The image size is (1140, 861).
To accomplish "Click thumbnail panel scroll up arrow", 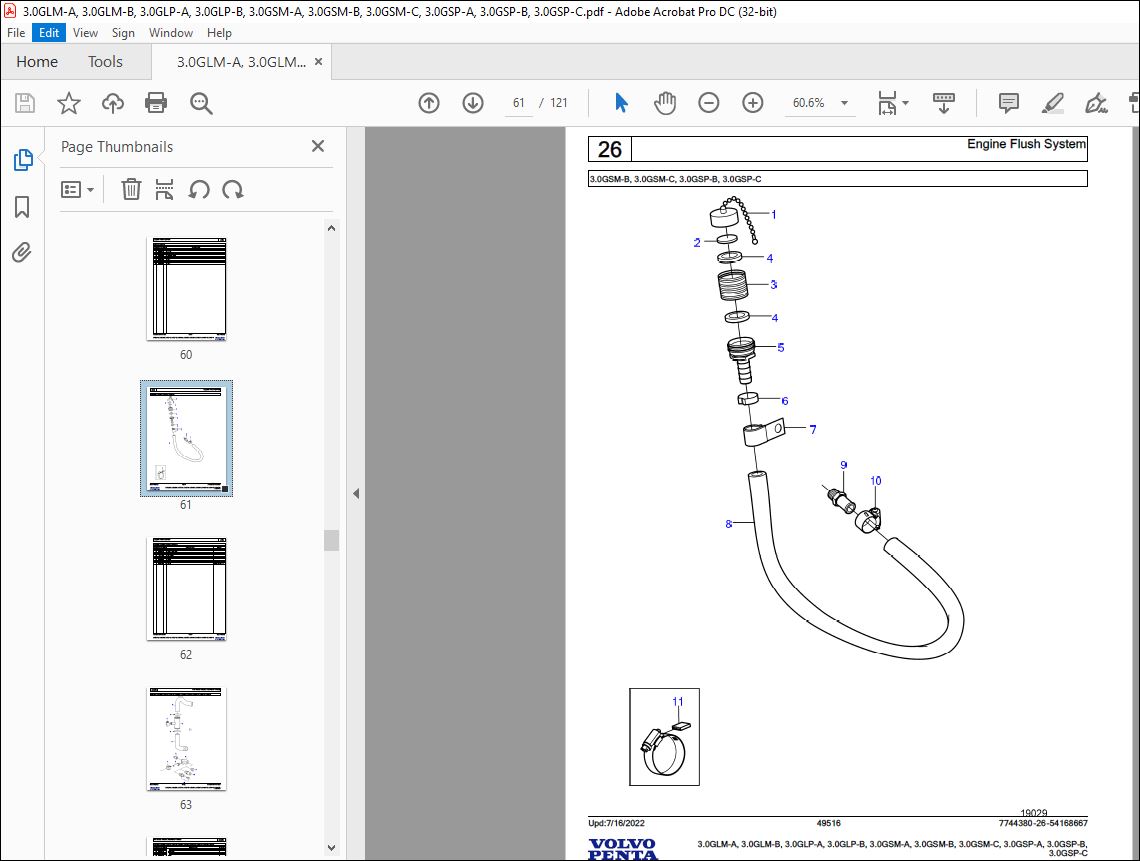I will point(332,228).
